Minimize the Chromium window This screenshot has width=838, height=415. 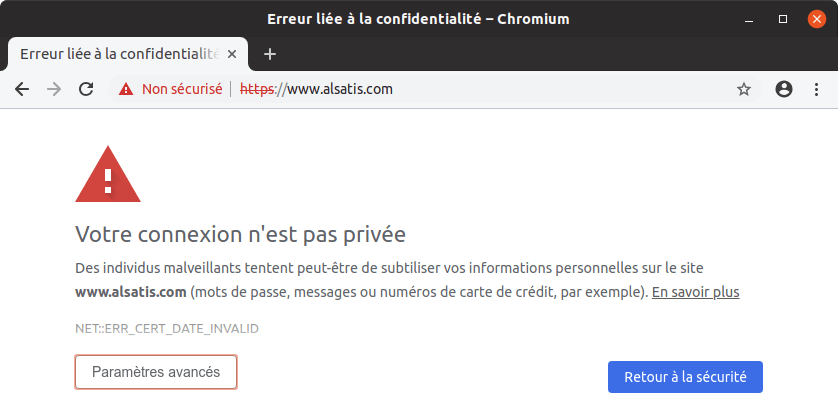(749, 20)
